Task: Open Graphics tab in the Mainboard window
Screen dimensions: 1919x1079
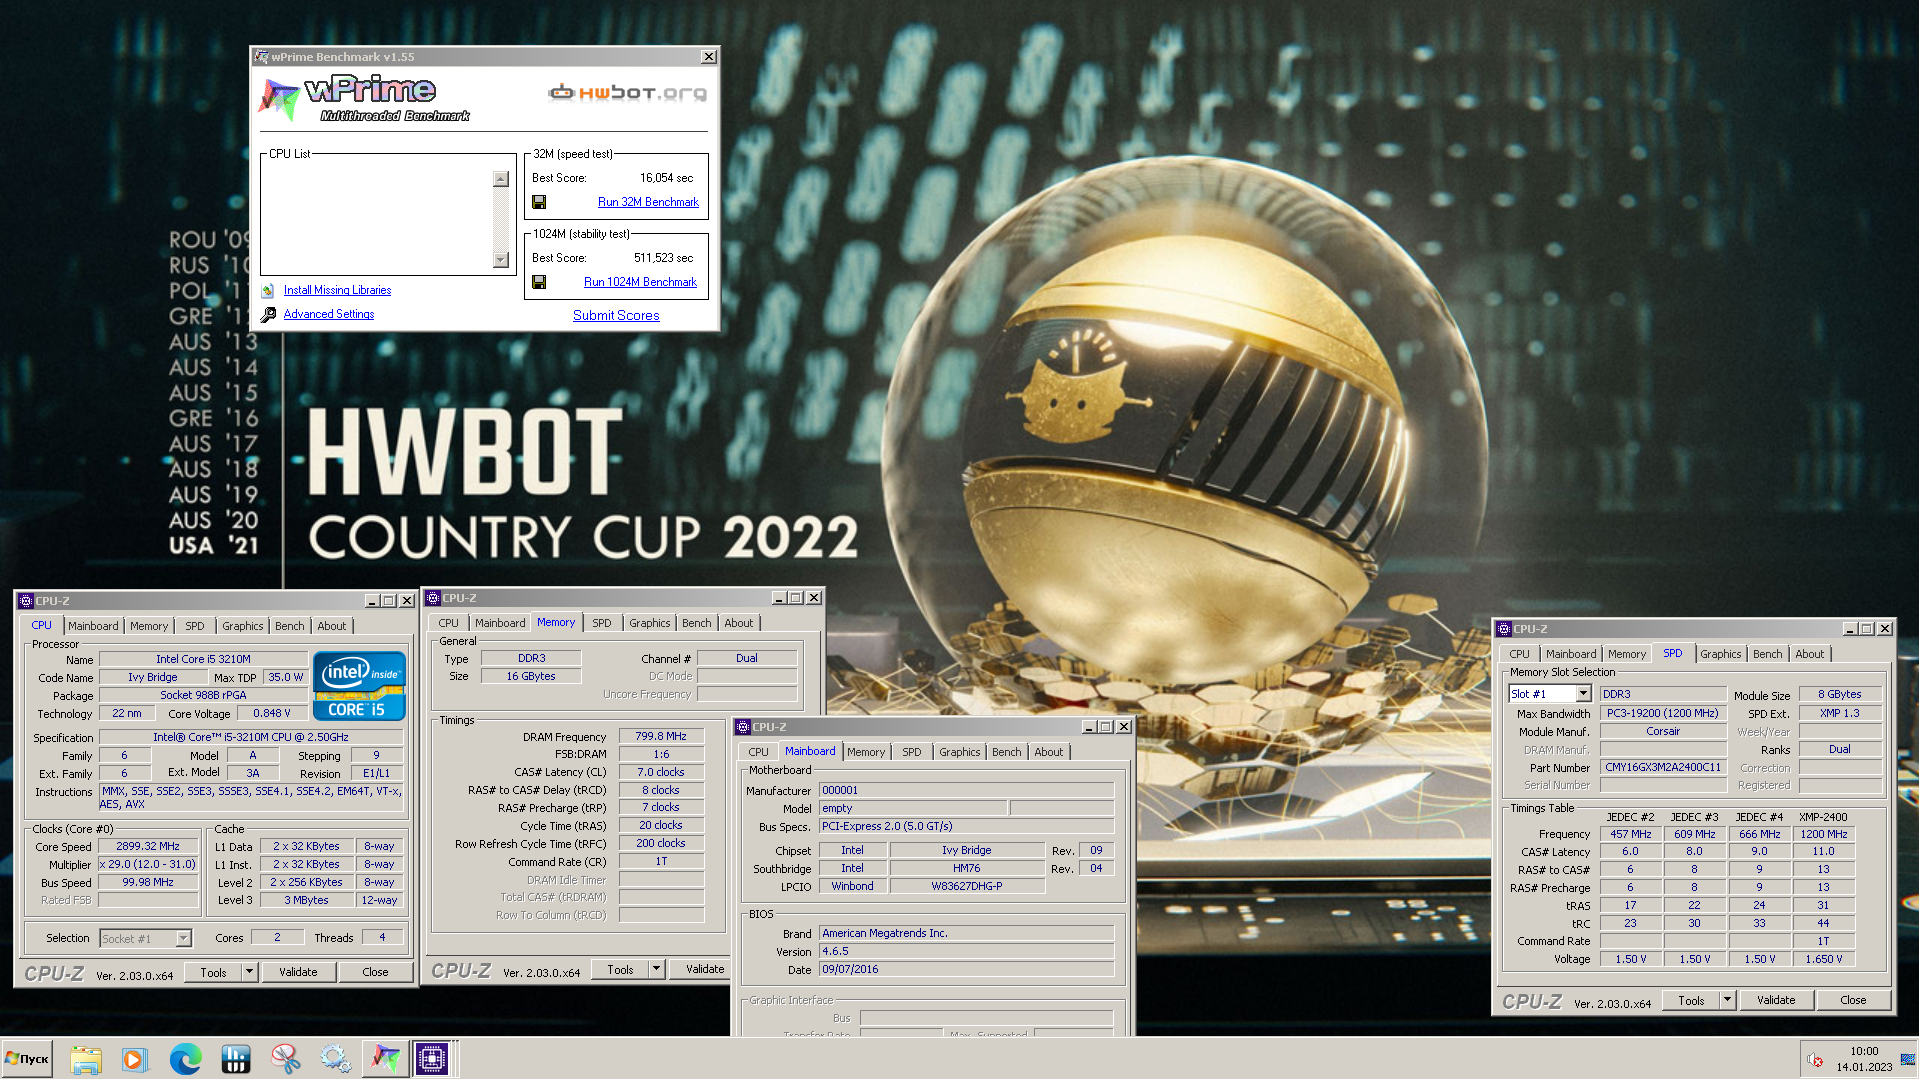Action: tap(959, 752)
